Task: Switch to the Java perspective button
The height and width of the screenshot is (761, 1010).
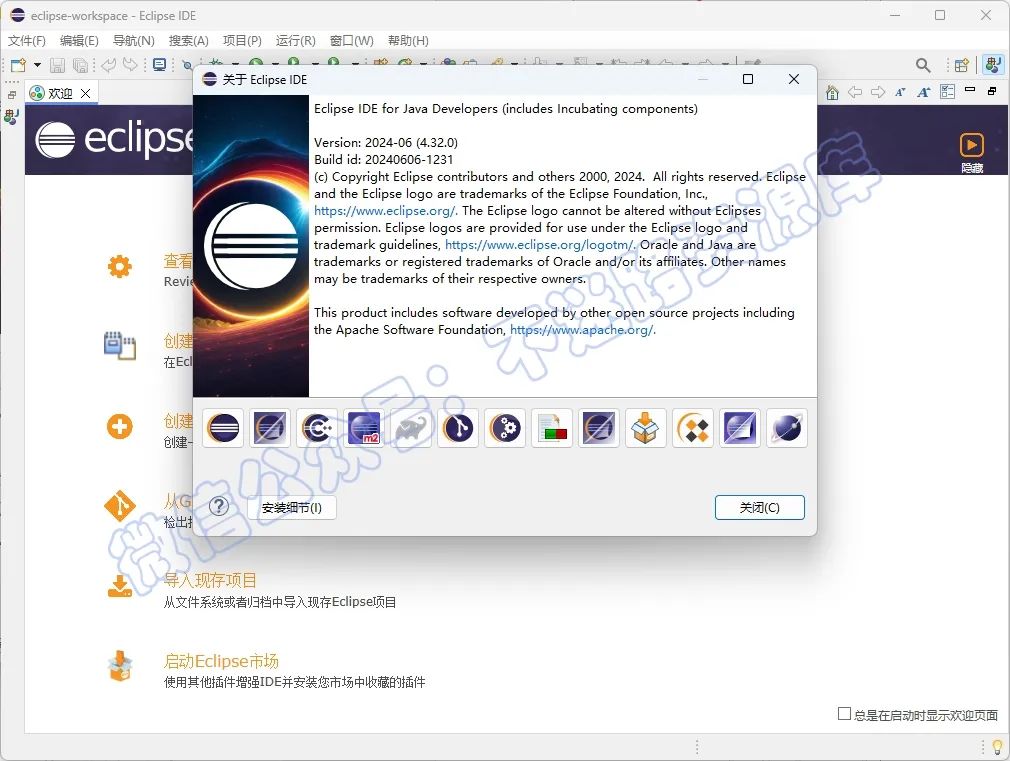Action: coord(993,65)
